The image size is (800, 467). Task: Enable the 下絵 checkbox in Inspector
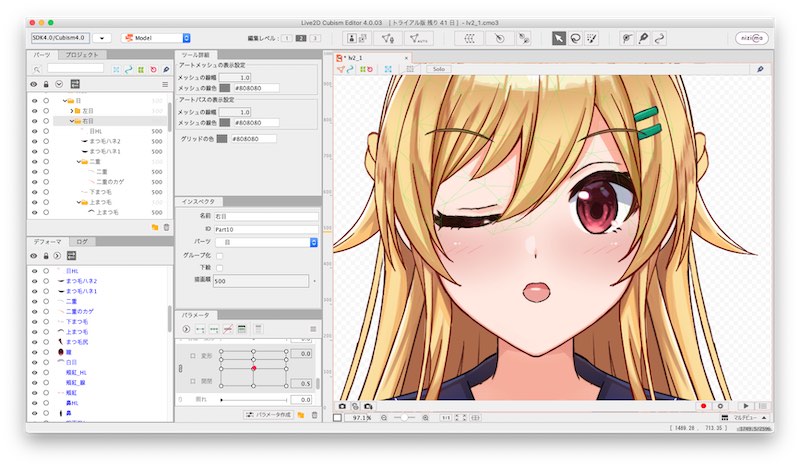[x=219, y=267]
